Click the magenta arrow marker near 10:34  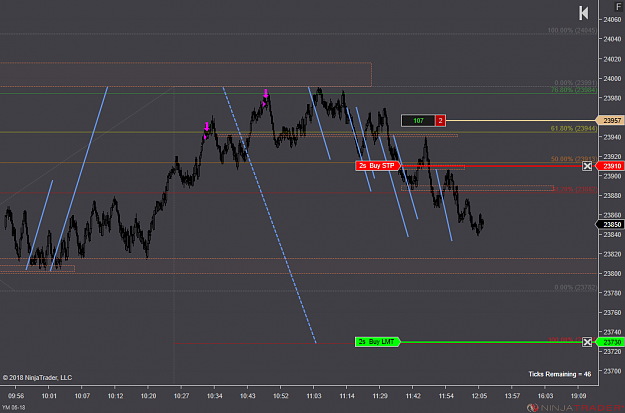[206, 127]
